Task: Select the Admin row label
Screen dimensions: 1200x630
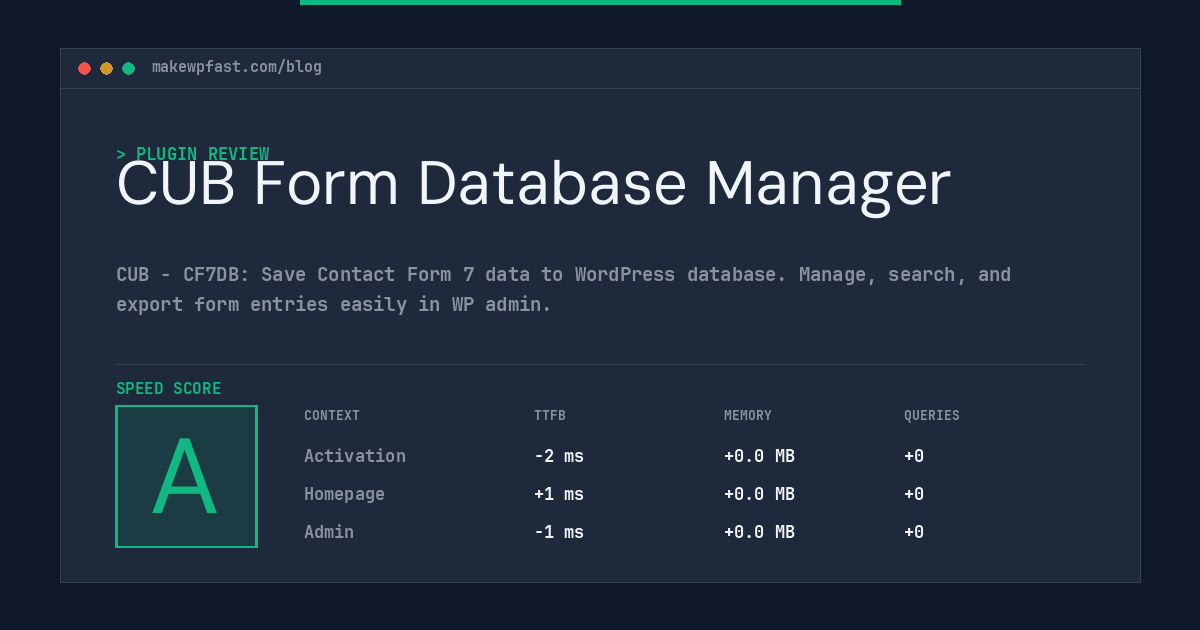Action: 329,532
